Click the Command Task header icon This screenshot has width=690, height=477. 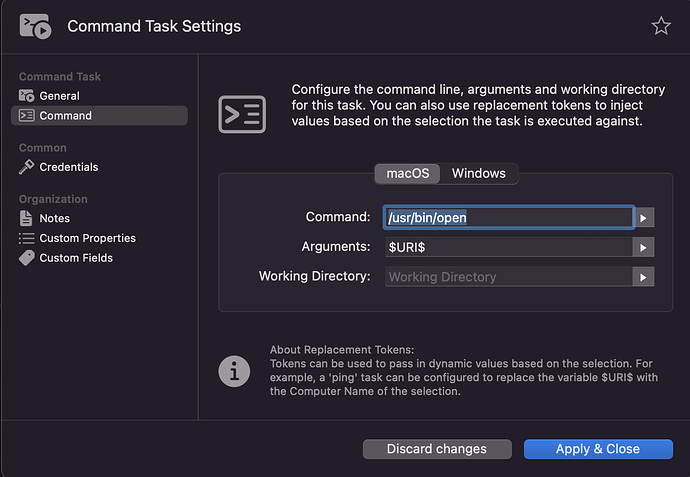tap(35, 27)
